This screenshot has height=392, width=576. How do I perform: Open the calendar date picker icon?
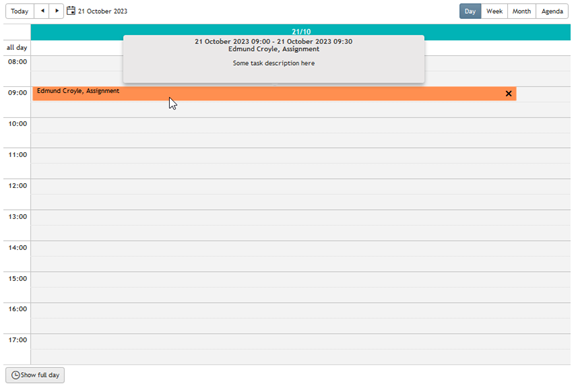point(71,11)
